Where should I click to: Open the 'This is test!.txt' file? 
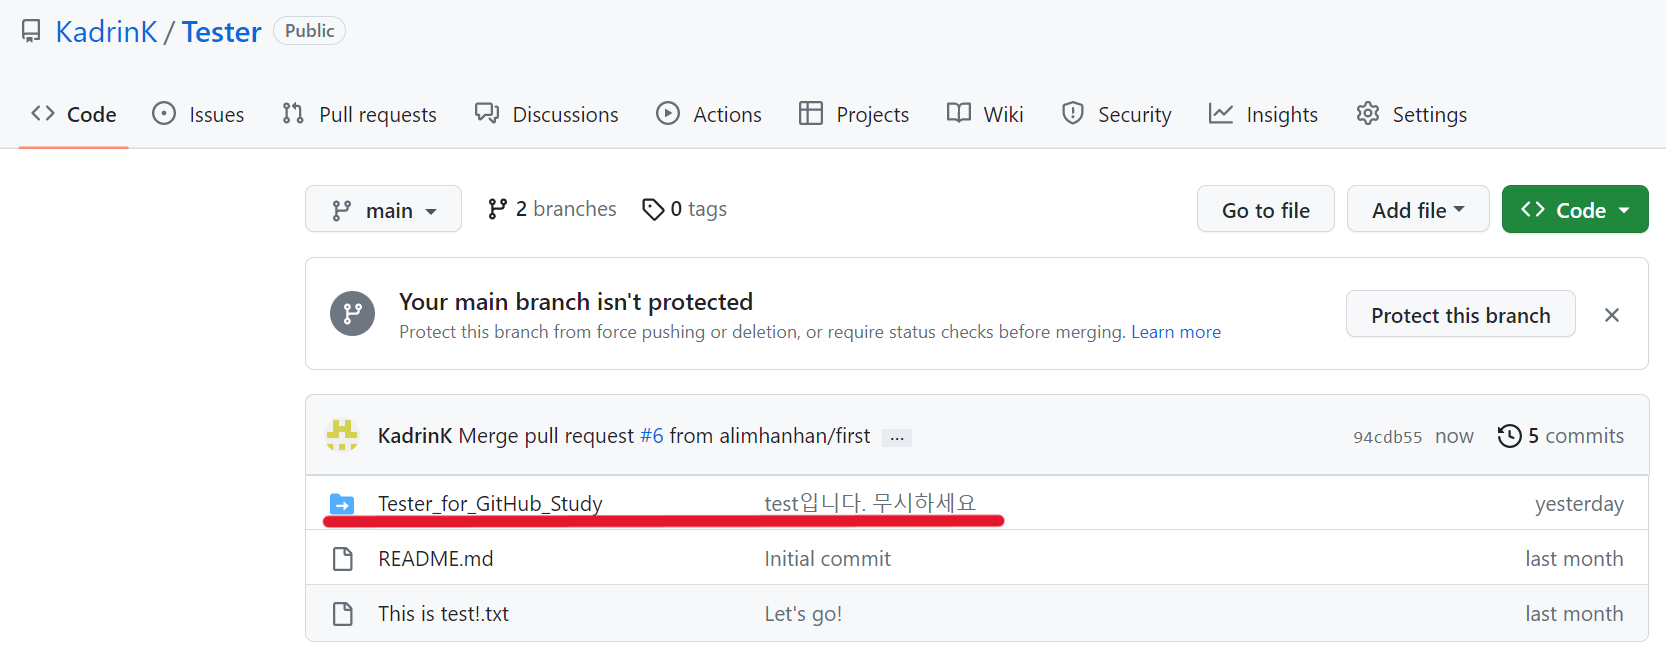(443, 614)
